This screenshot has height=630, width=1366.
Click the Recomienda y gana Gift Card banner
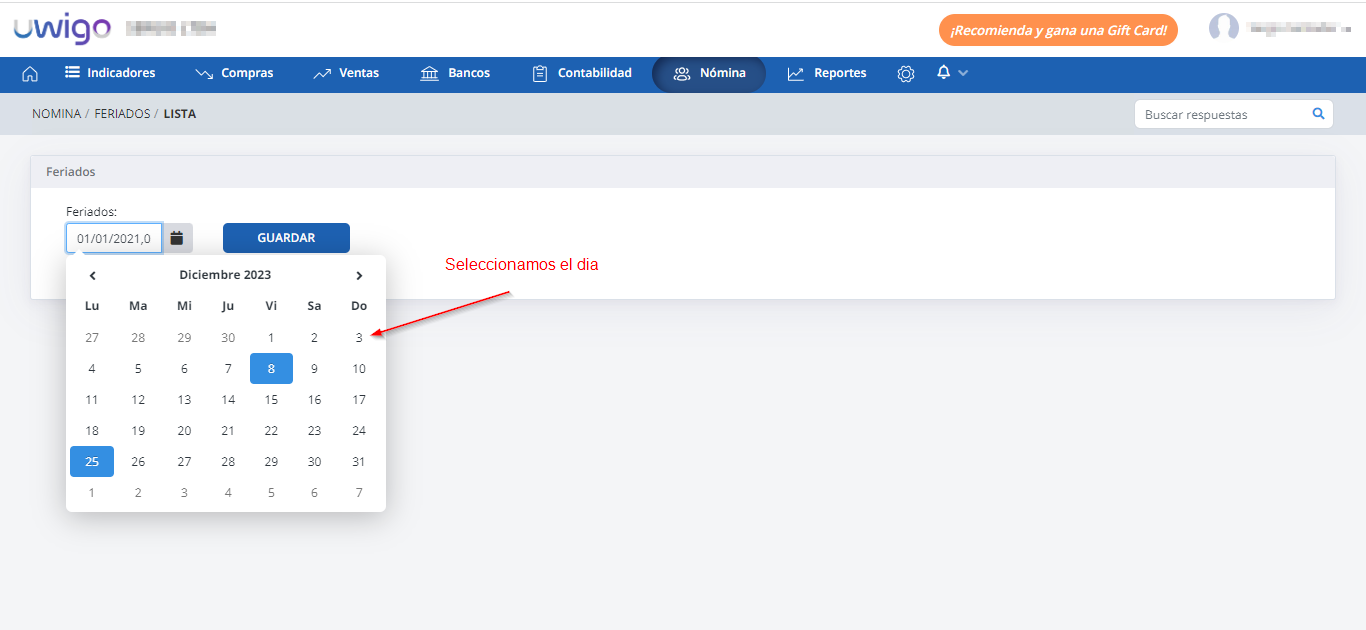pyautogui.click(x=1058, y=30)
